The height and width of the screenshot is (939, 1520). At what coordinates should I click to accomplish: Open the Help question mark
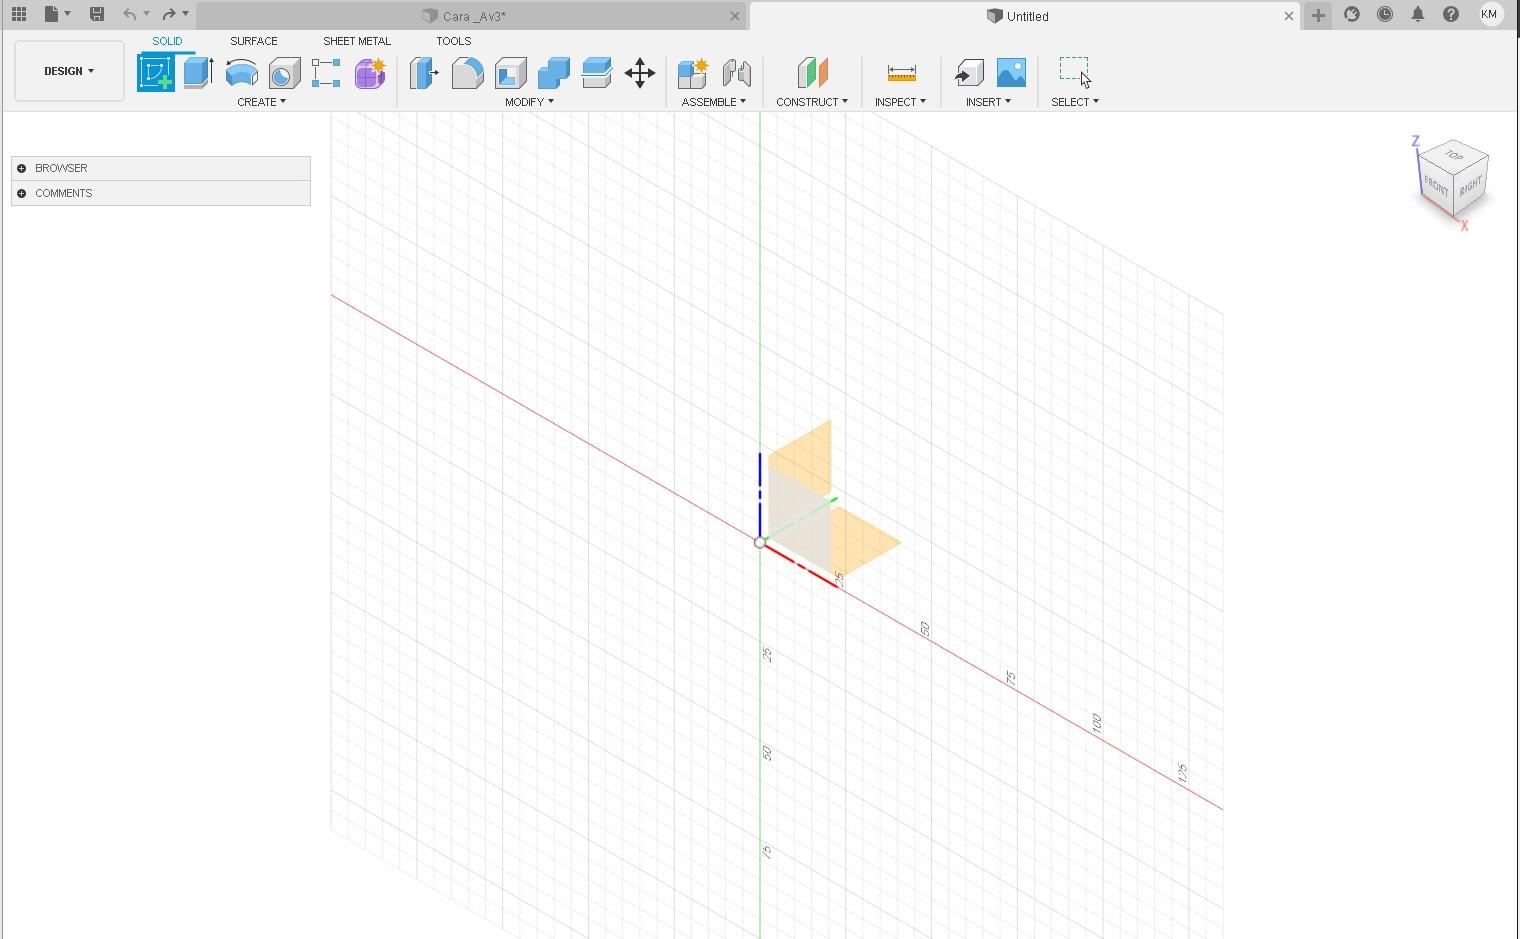click(x=1451, y=14)
